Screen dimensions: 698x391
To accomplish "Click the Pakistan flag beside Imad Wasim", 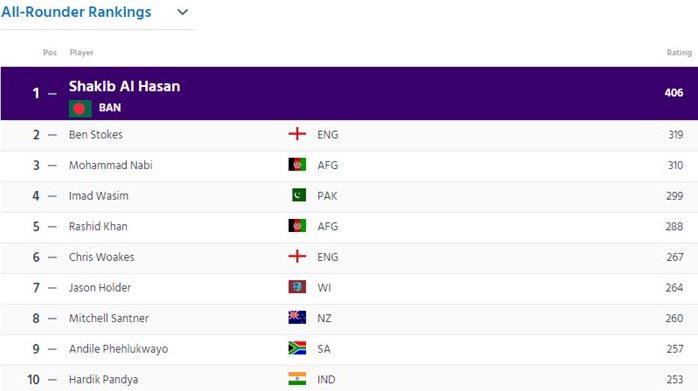I will (x=299, y=195).
